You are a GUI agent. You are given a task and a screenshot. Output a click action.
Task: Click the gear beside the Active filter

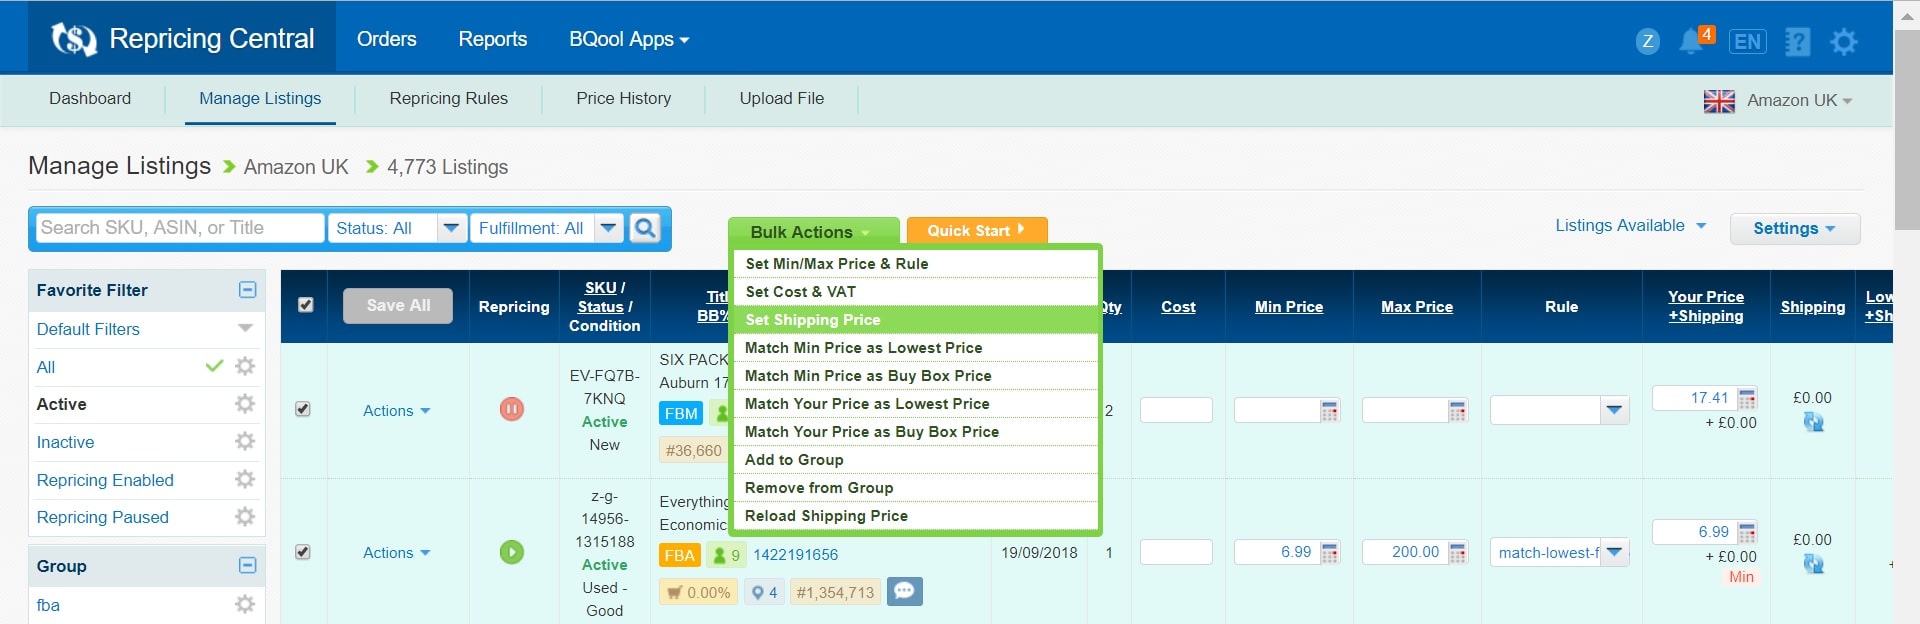pos(245,404)
